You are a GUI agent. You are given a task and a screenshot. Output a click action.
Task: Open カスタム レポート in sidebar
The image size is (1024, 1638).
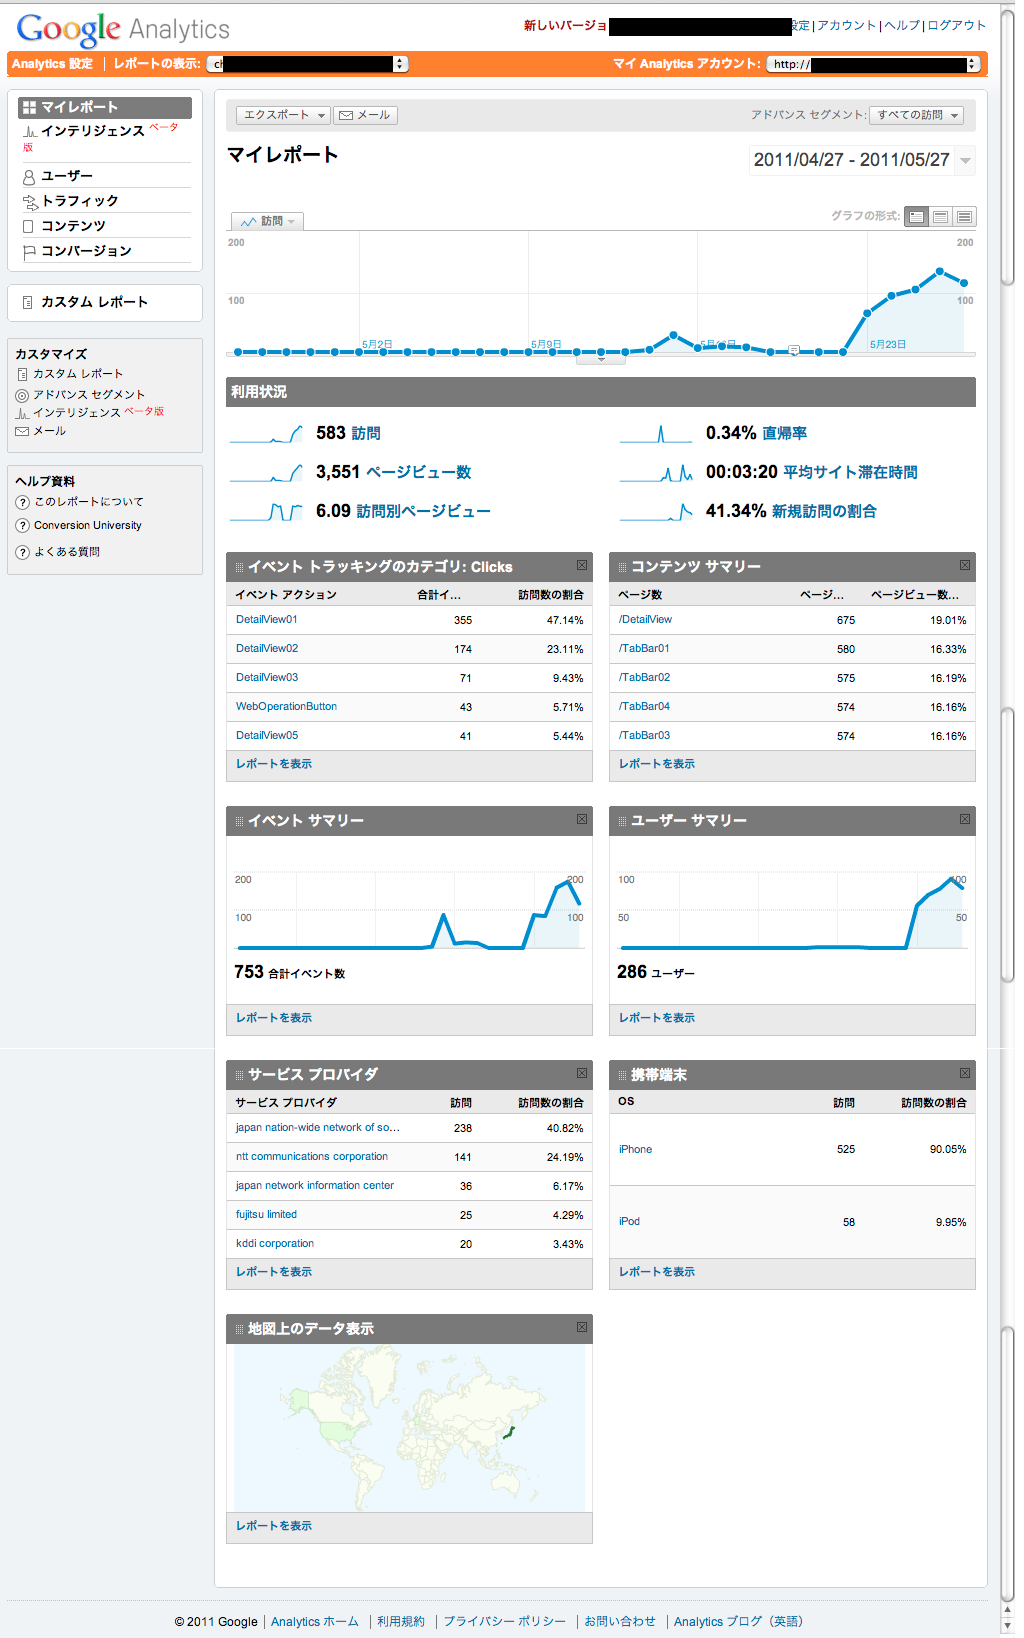click(94, 302)
